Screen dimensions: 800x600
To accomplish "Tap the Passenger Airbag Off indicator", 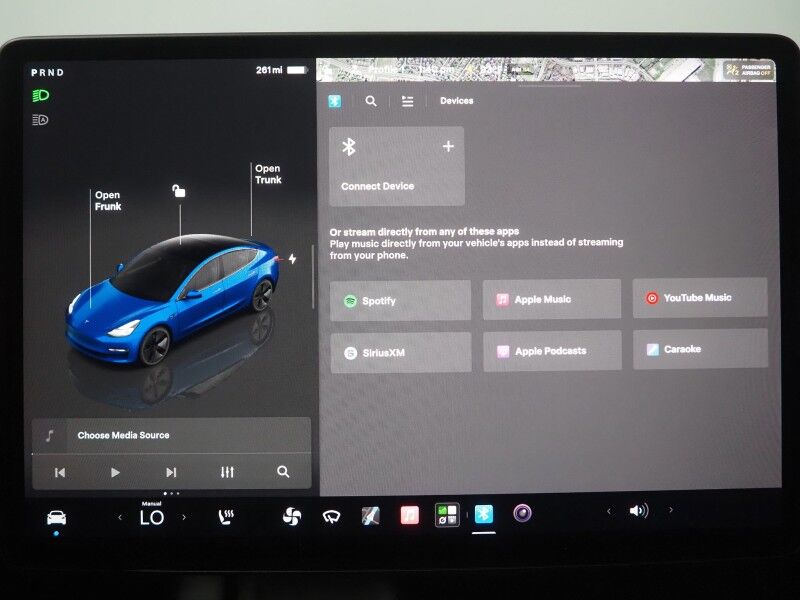I will point(748,70).
